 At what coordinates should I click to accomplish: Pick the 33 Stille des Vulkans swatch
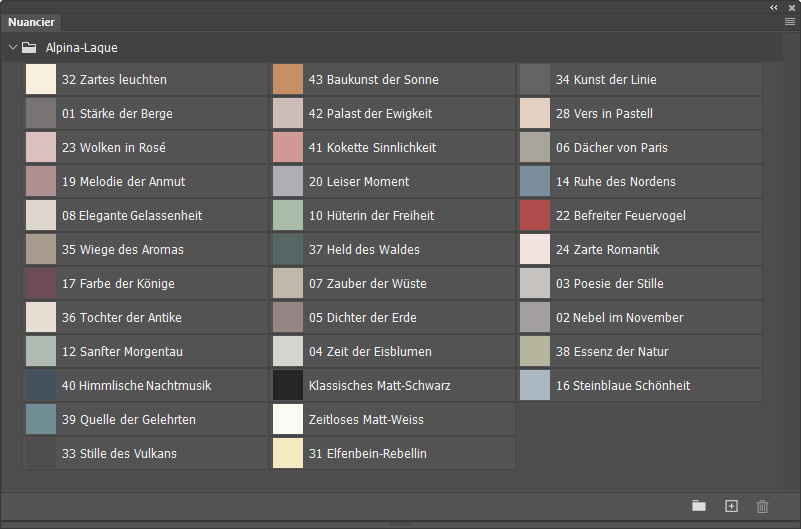coord(41,453)
